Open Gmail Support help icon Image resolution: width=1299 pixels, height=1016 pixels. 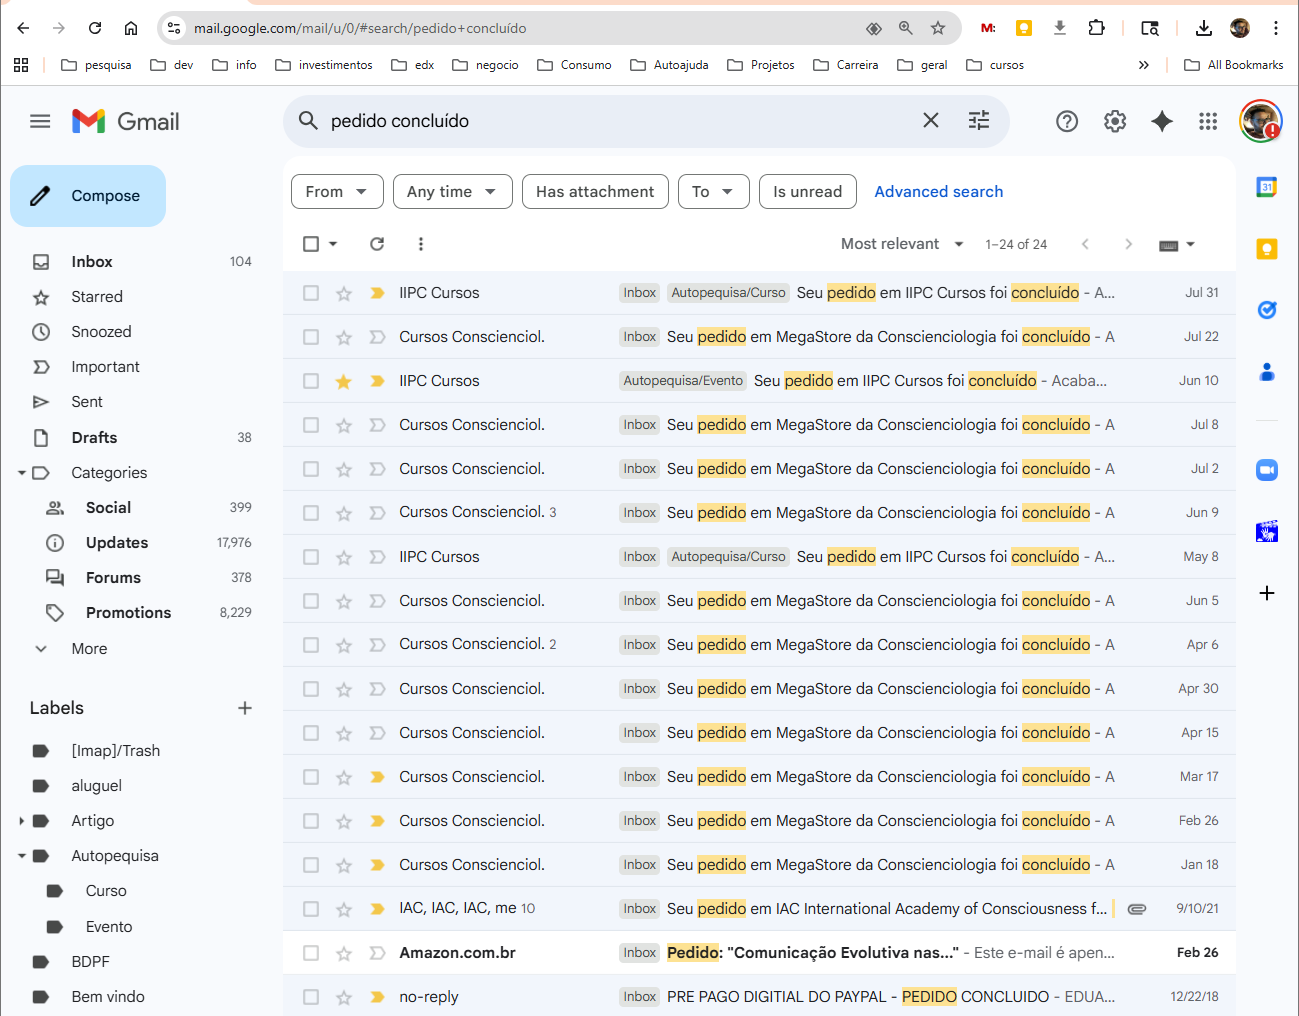pos(1067,121)
